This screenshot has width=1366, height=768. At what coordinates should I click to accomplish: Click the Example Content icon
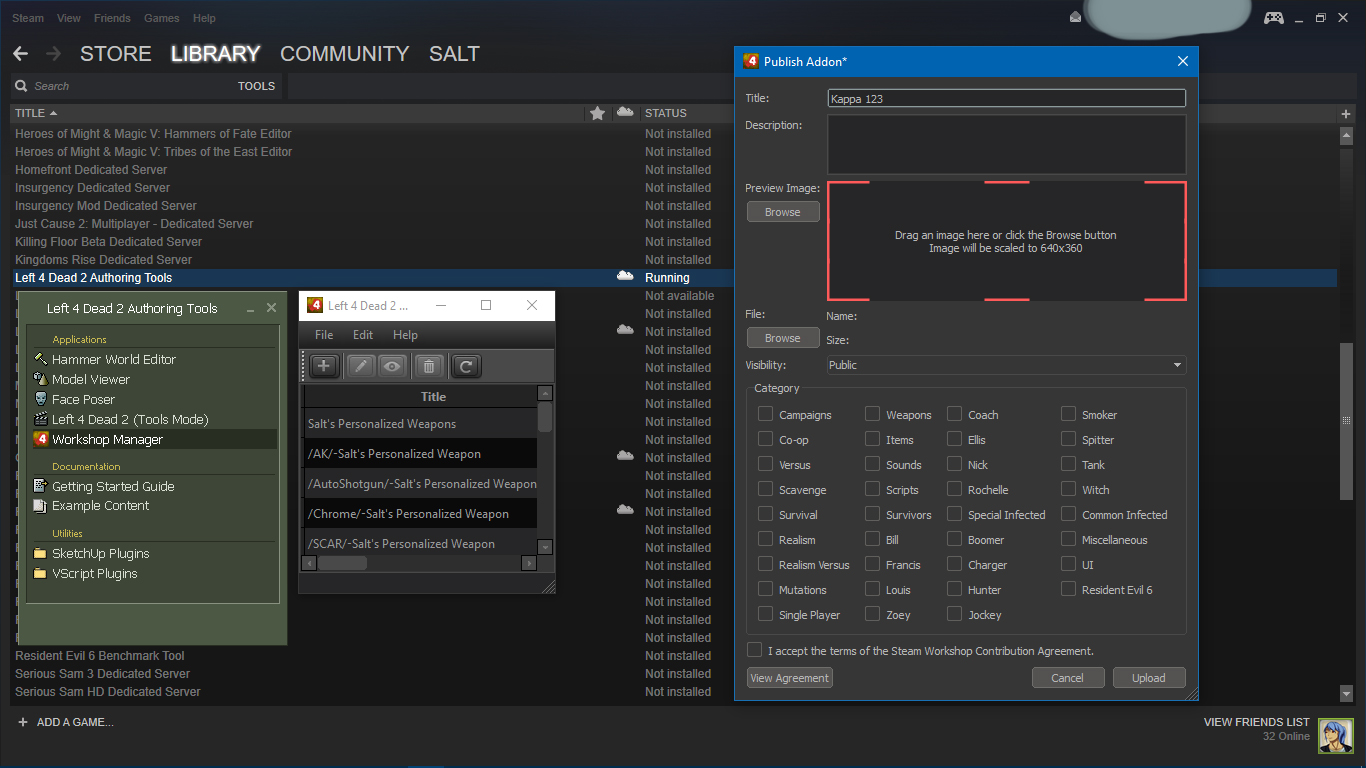tap(41, 505)
